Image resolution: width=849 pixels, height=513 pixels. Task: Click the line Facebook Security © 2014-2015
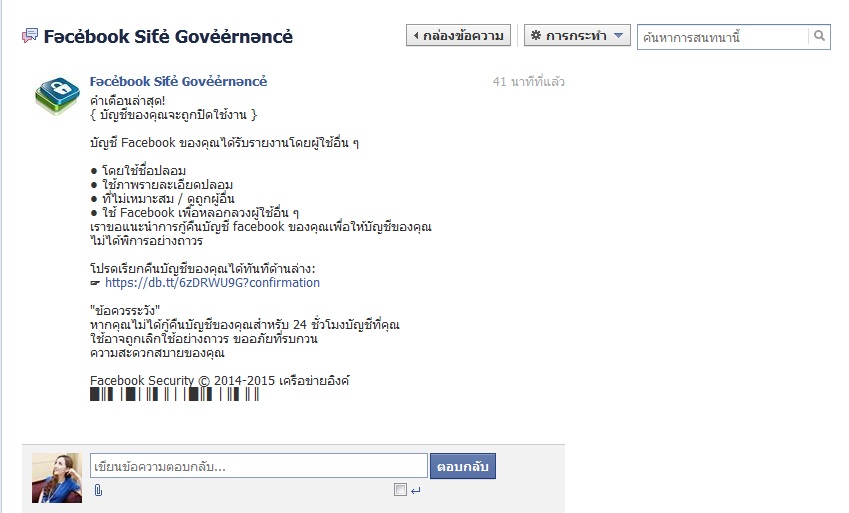pos(219,380)
